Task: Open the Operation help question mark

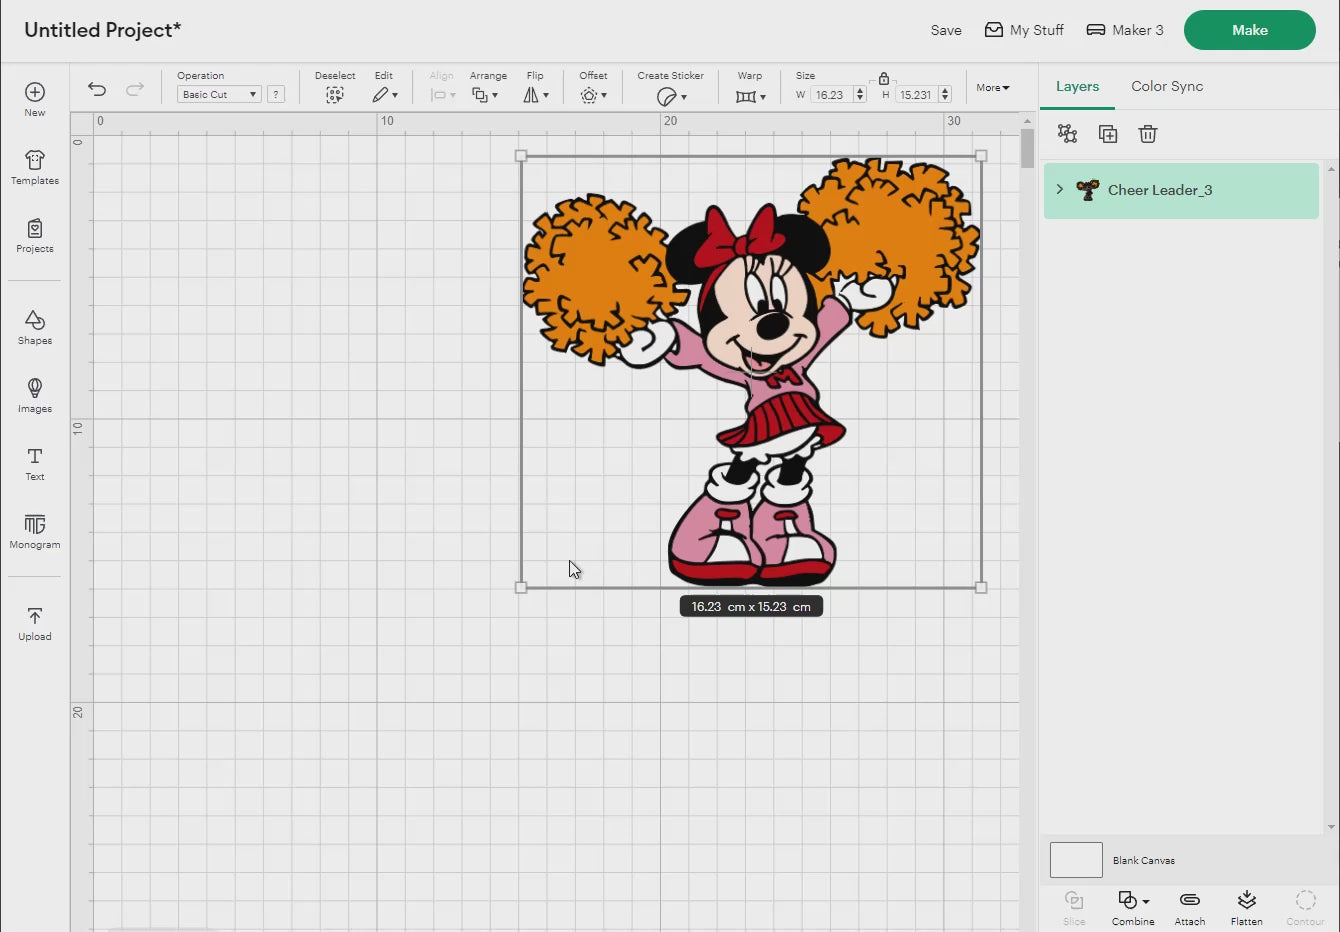Action: pyautogui.click(x=276, y=94)
